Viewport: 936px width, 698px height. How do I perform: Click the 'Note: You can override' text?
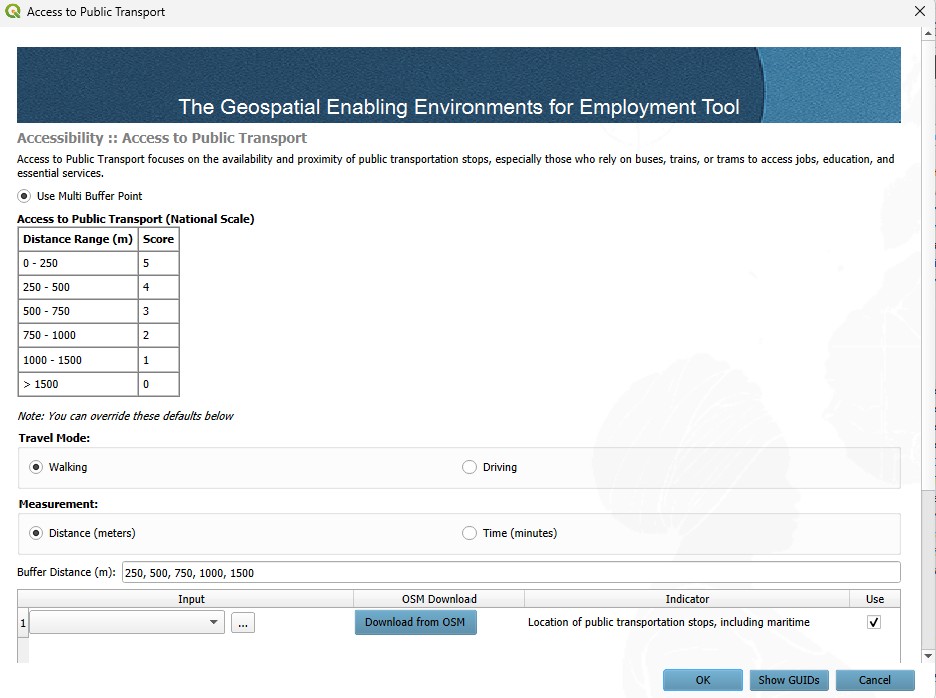coord(125,416)
